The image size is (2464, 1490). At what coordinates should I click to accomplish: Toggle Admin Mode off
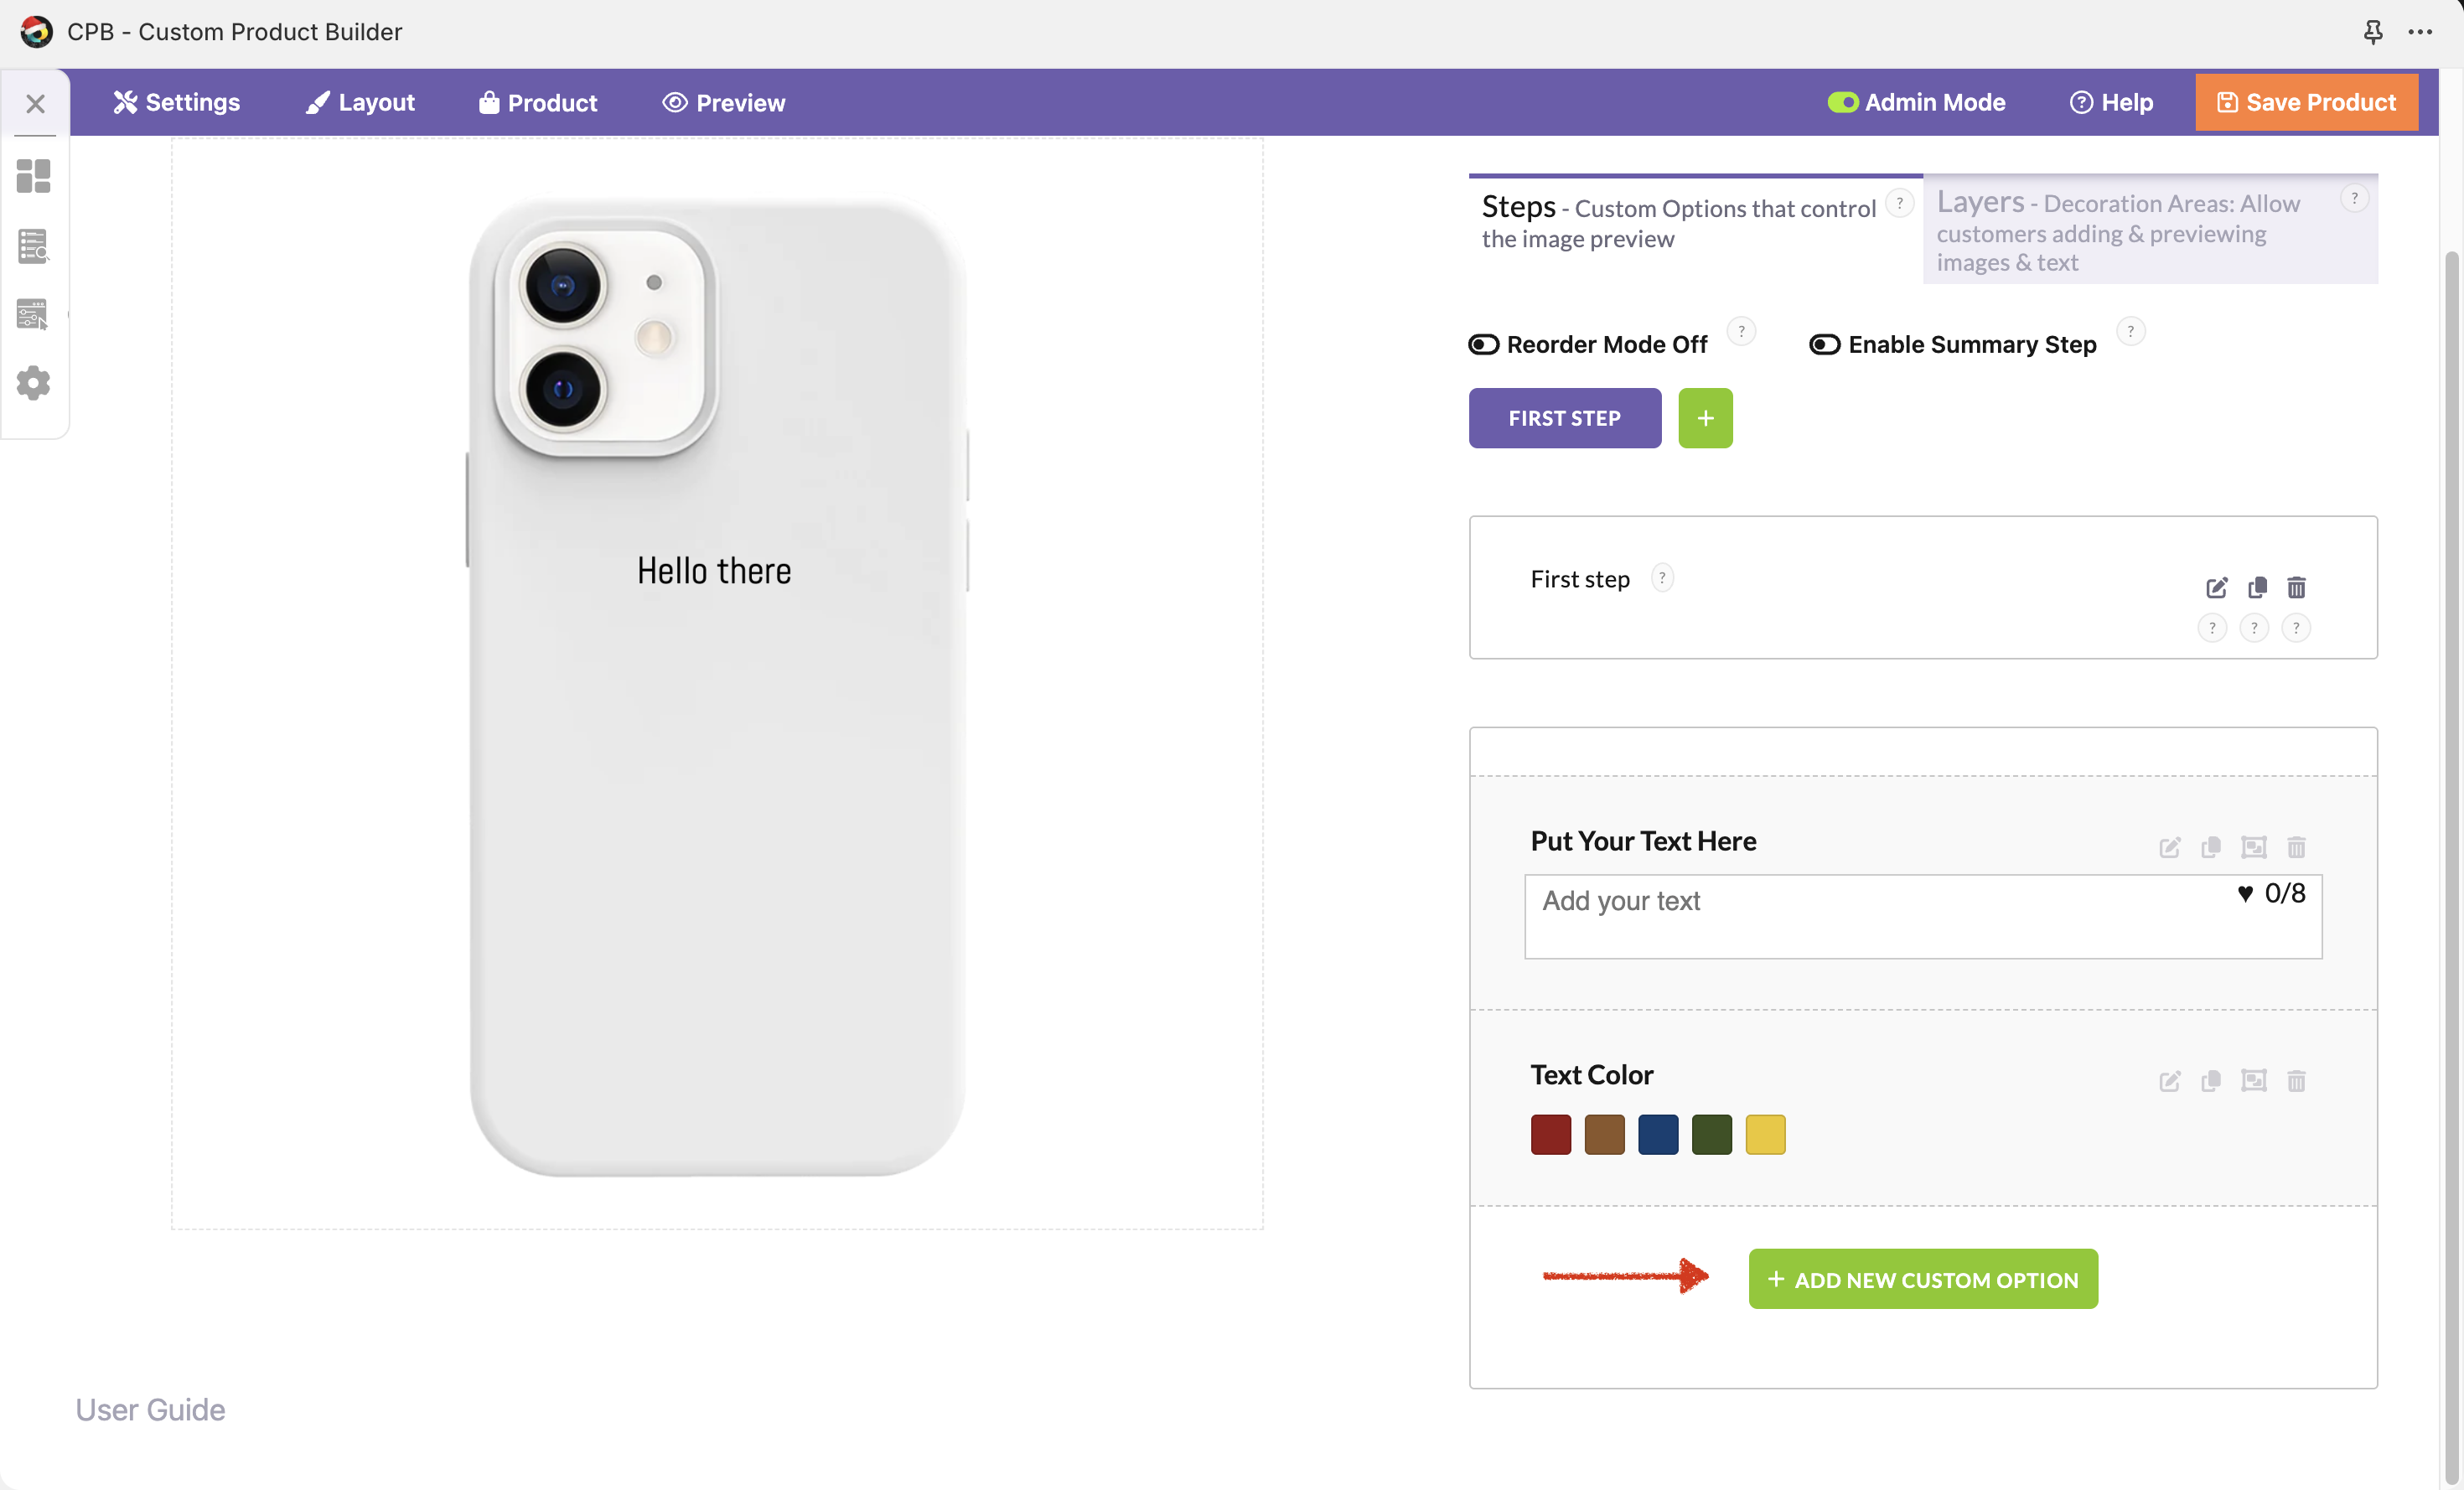pos(1842,103)
